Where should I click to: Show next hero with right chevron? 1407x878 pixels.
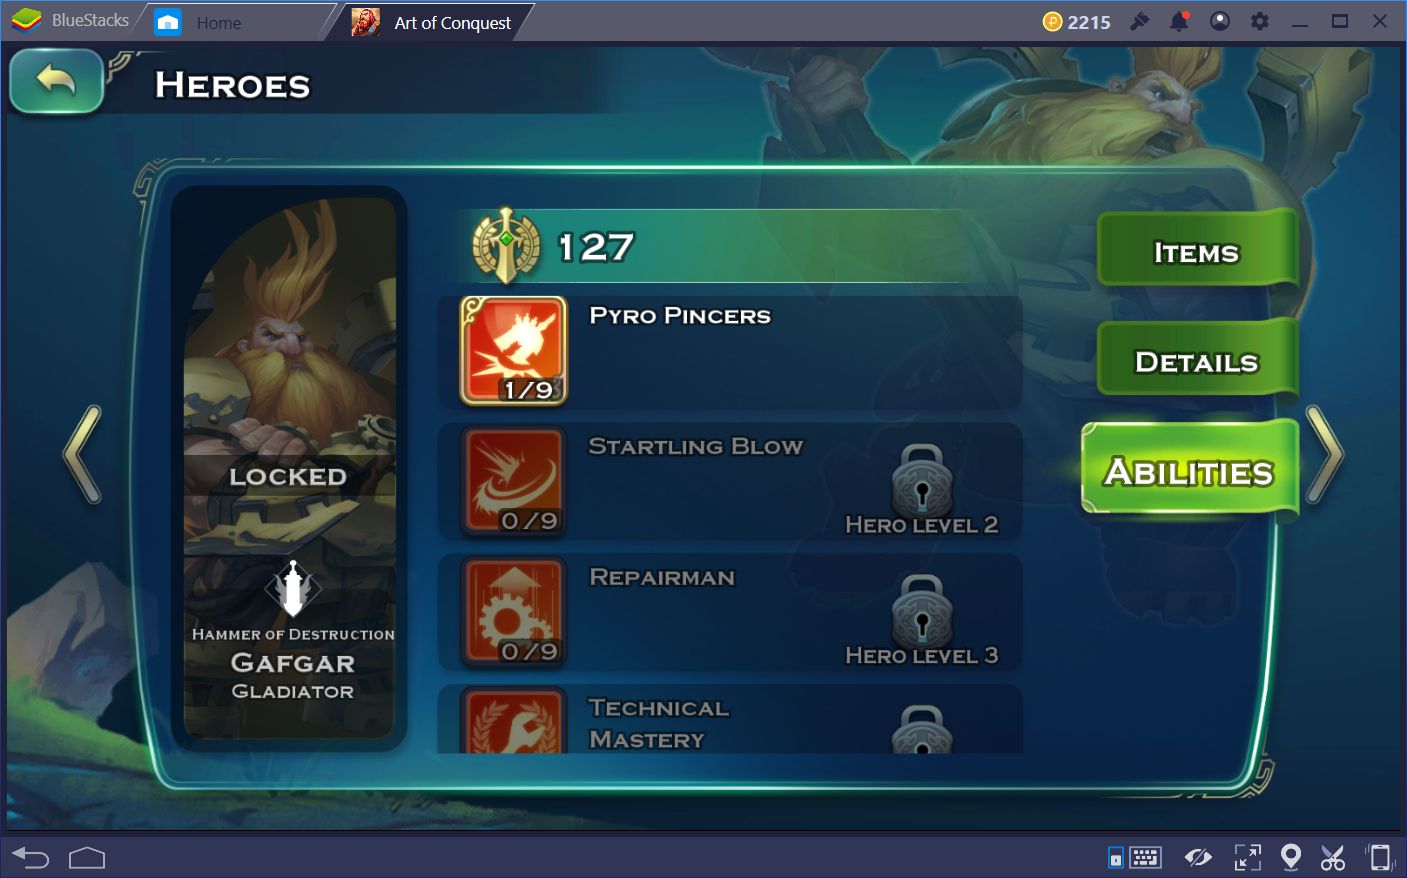click(x=1324, y=456)
